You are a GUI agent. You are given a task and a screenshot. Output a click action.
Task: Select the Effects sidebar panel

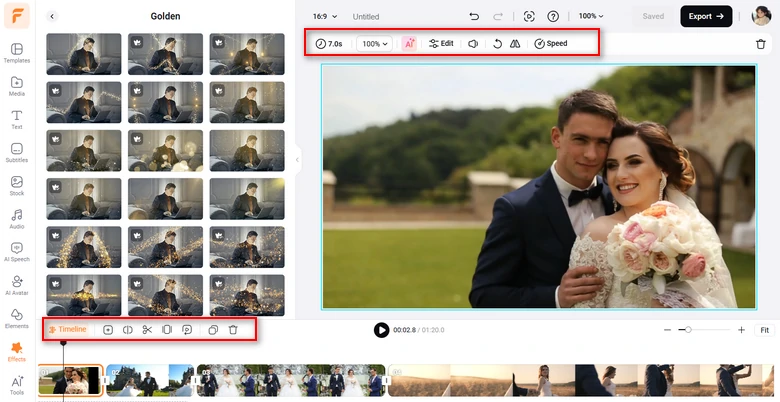pyautogui.click(x=17, y=351)
